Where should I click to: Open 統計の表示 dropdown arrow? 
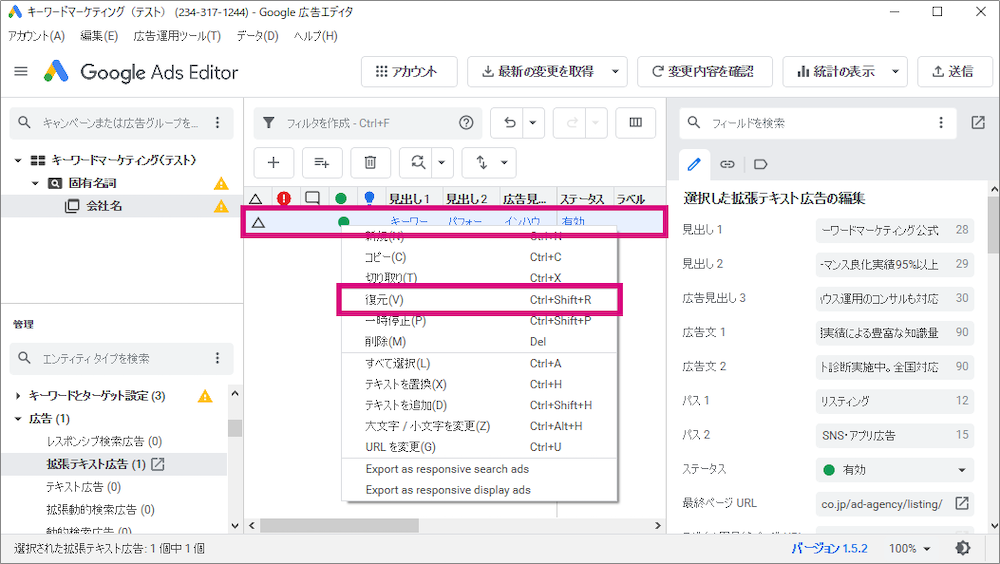895,71
